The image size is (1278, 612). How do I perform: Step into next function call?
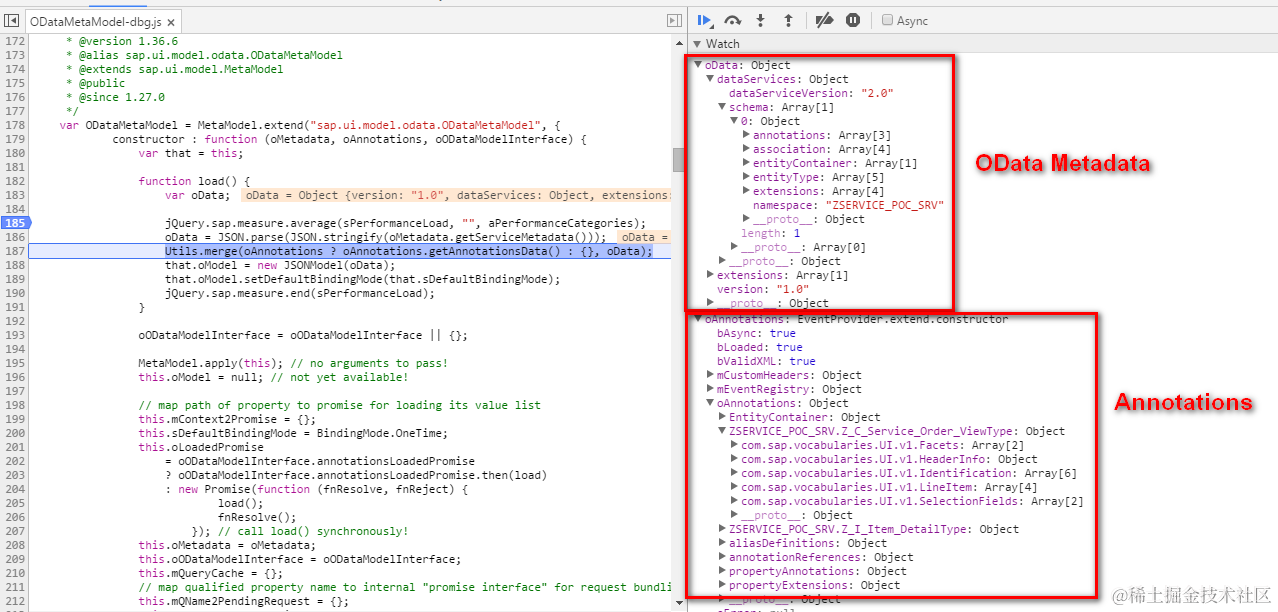click(x=760, y=20)
